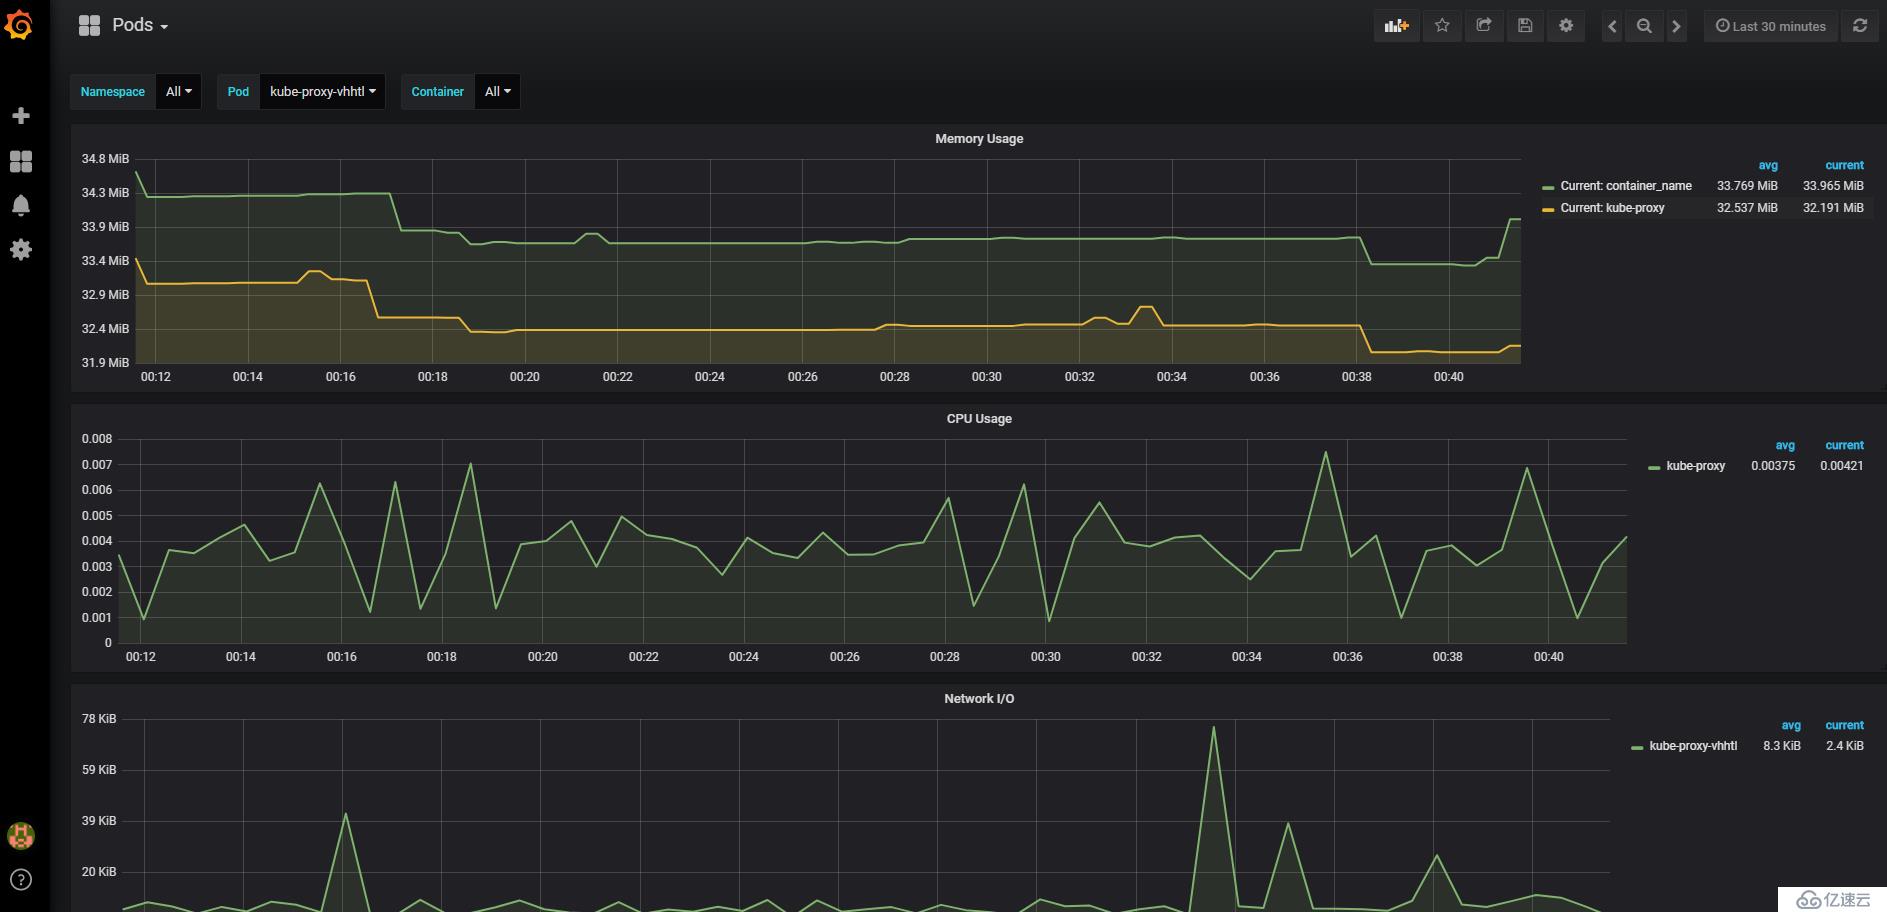
Task: Click green color swatch for container_name series
Action: tap(1548, 187)
